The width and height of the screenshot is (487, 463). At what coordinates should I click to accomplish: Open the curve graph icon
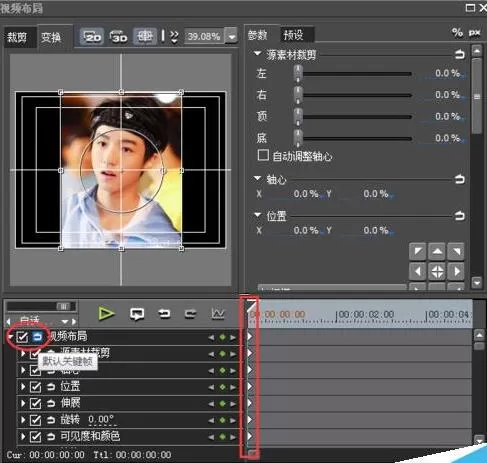click(x=218, y=313)
